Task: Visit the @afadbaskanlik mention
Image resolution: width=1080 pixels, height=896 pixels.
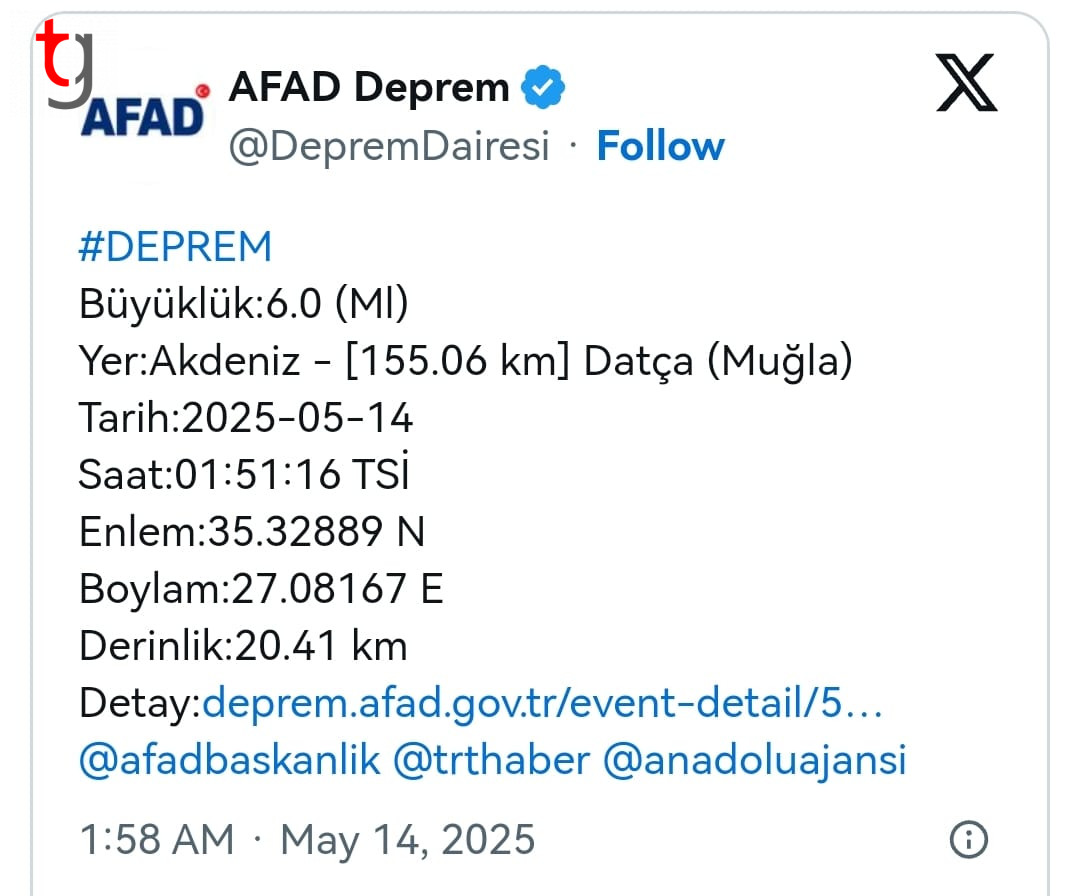Action: click(229, 760)
